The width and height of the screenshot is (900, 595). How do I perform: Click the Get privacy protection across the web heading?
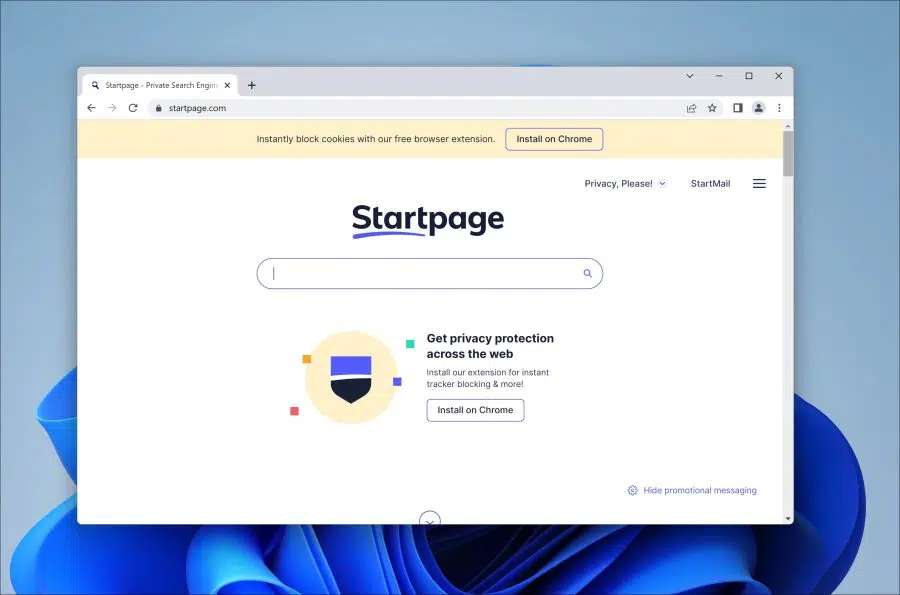[490, 346]
